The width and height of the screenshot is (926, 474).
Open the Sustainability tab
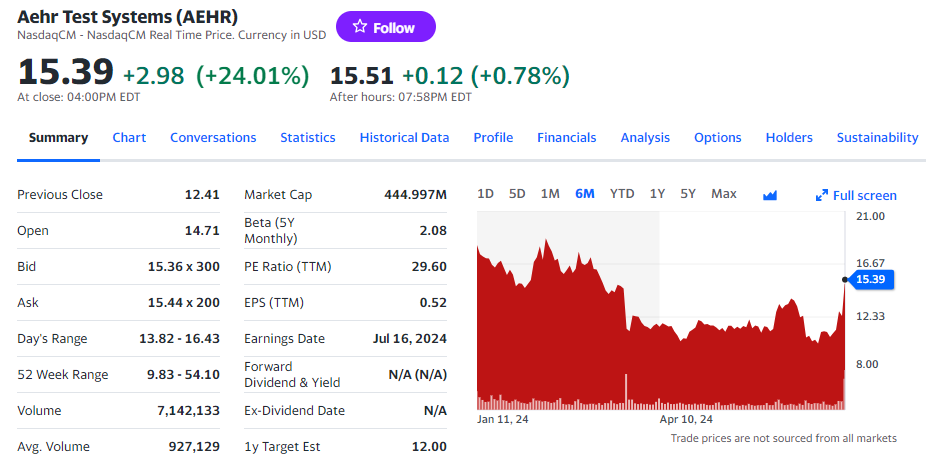tap(878, 138)
